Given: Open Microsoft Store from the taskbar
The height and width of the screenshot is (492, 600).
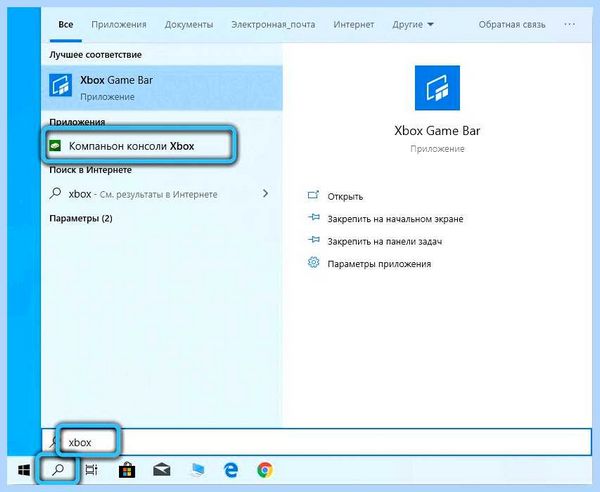Looking at the screenshot, I should click(127, 470).
